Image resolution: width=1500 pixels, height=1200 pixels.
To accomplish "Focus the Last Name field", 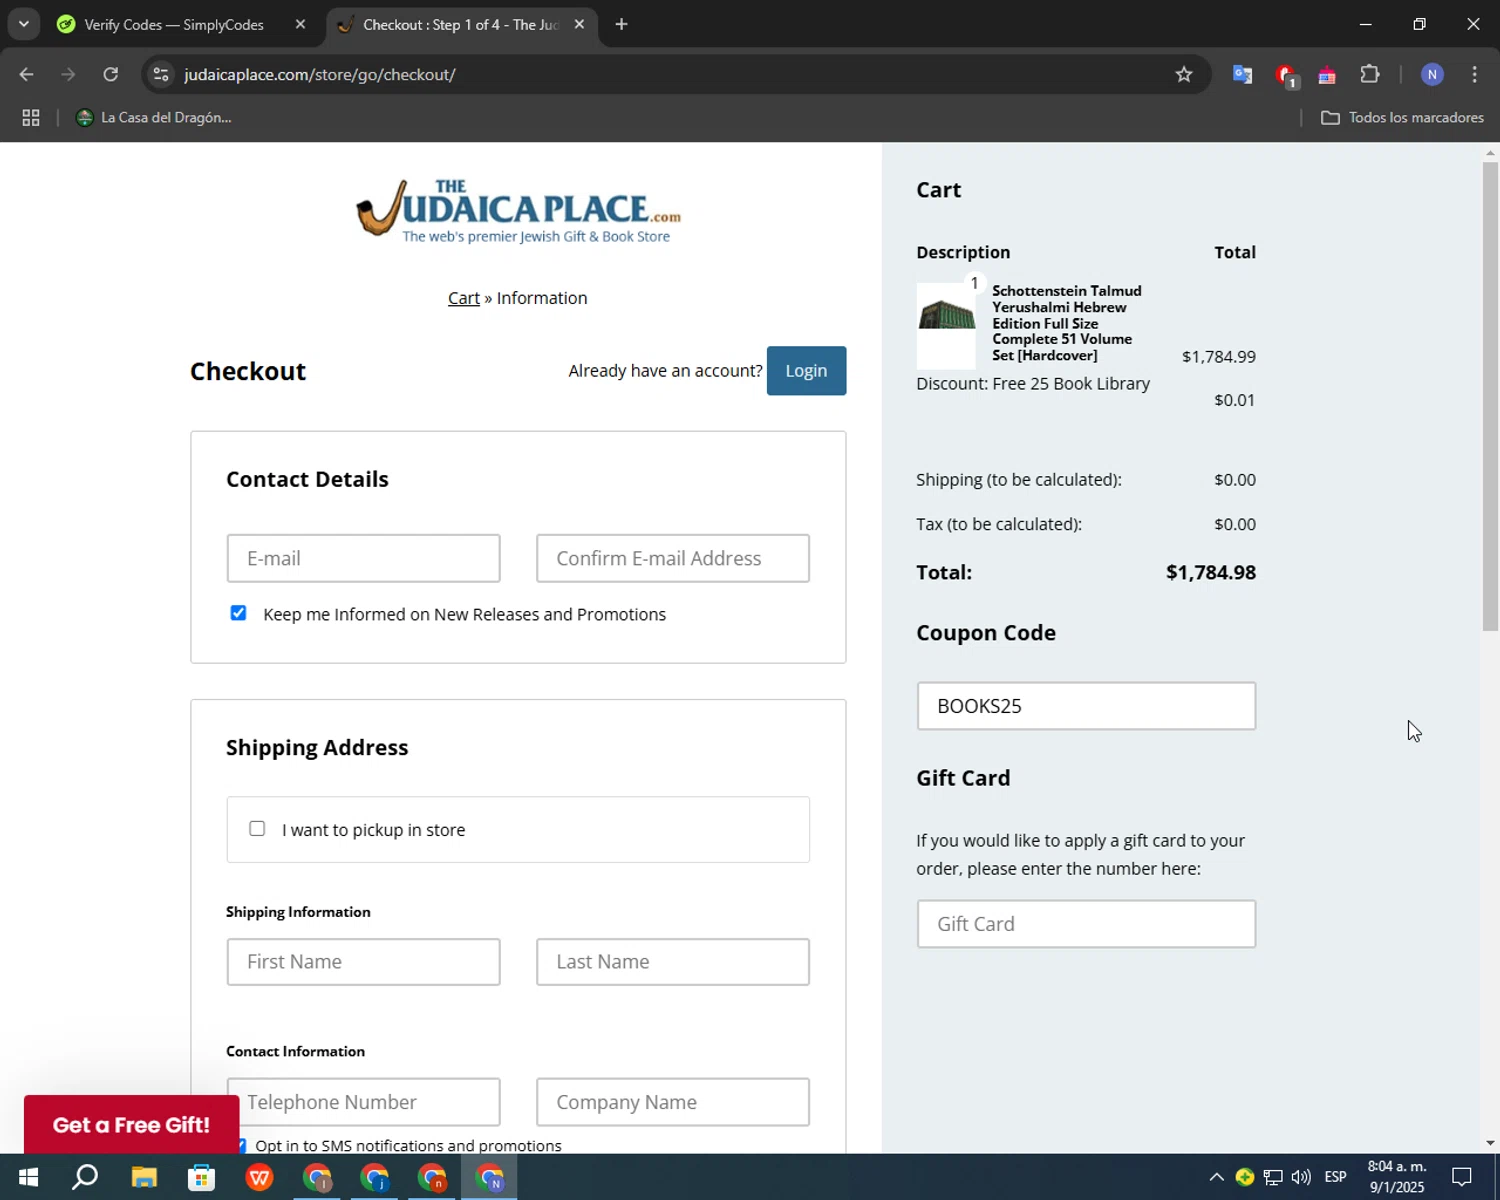I will click(672, 962).
